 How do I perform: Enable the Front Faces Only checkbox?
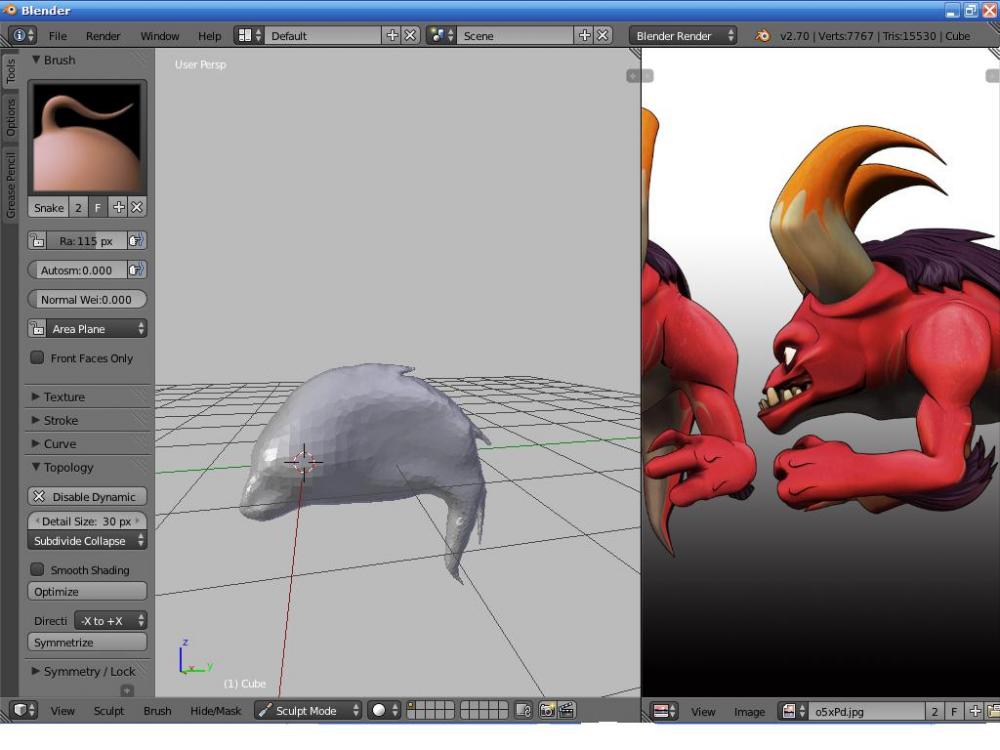click(37, 358)
